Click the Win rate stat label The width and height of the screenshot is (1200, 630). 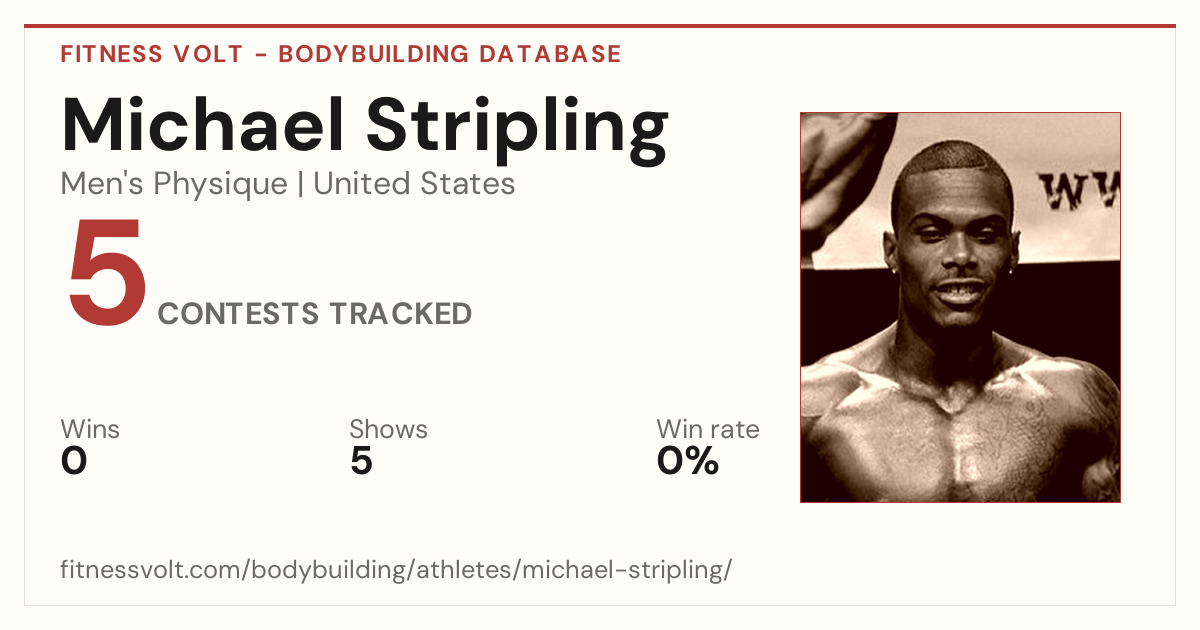(x=708, y=430)
